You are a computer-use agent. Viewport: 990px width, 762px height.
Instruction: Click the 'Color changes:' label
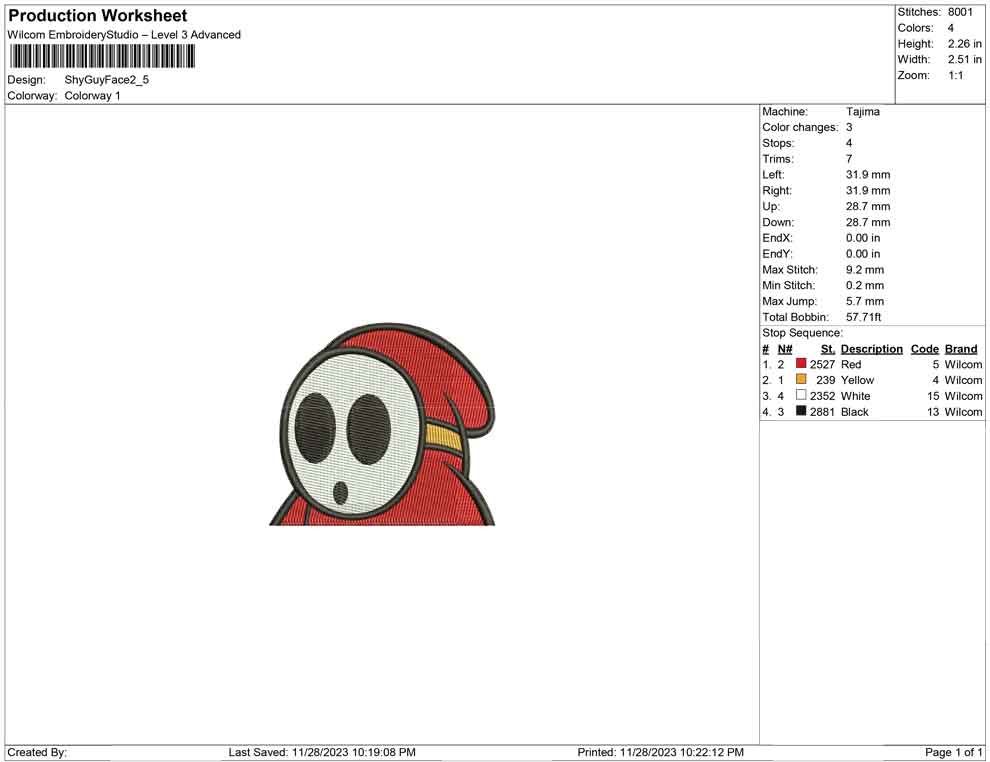800,128
